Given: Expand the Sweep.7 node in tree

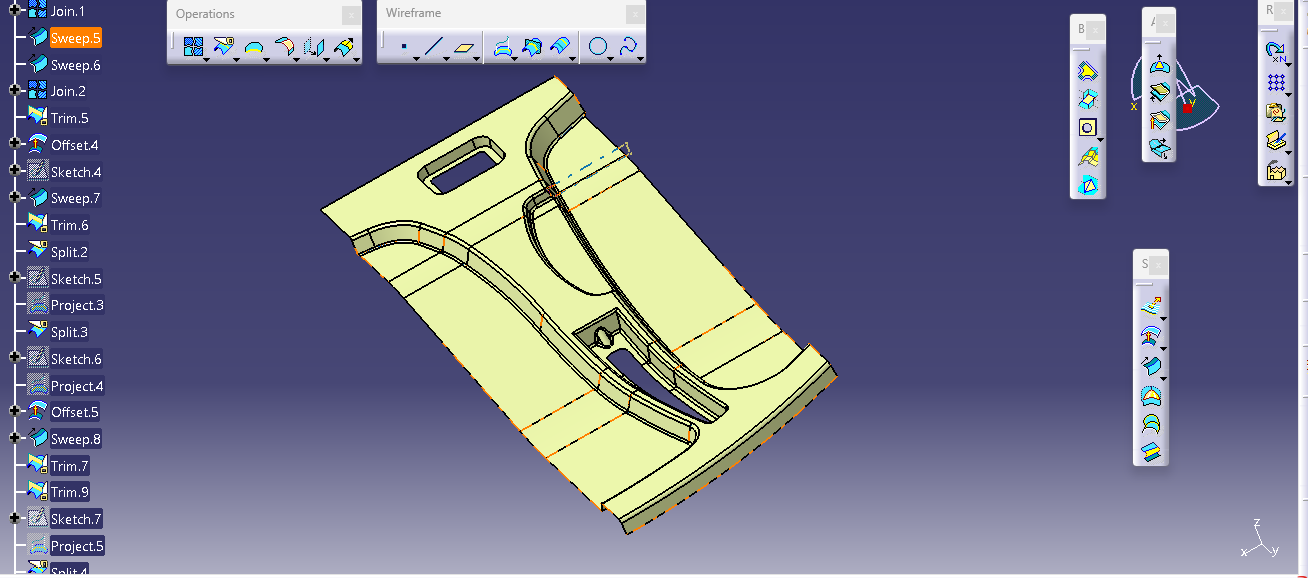Looking at the screenshot, I should pos(14,197).
